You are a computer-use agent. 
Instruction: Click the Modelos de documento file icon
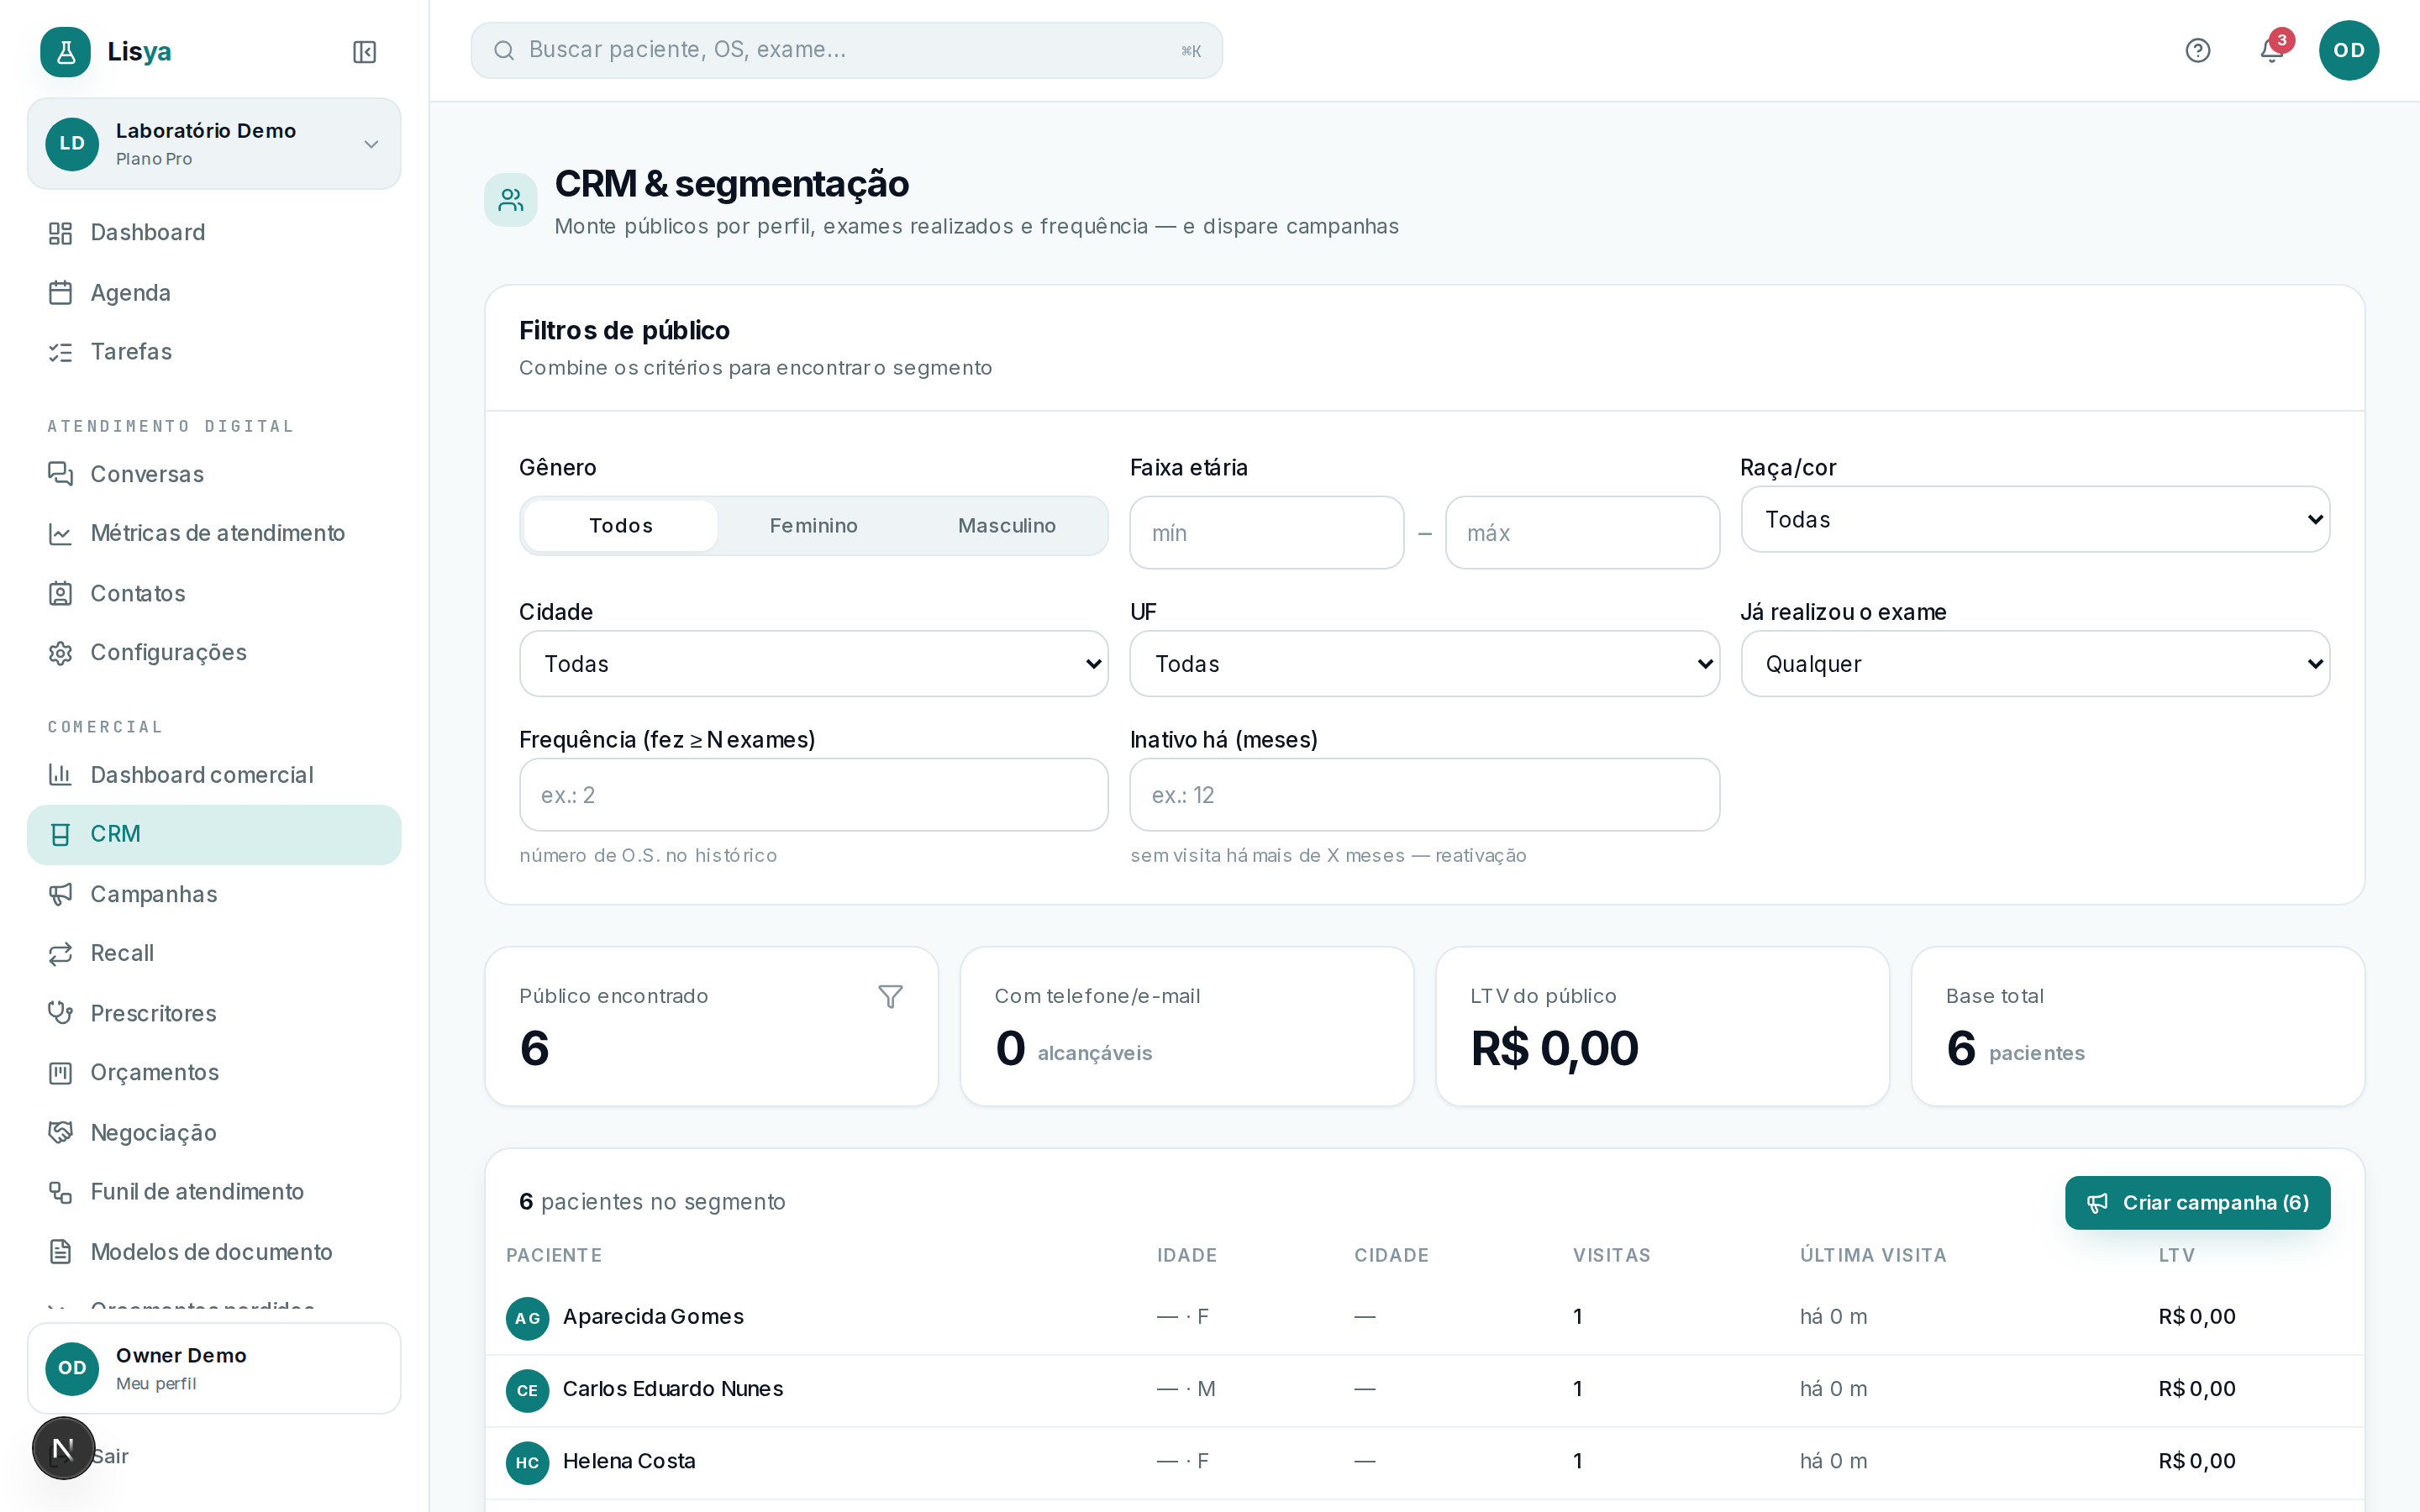tap(60, 1252)
